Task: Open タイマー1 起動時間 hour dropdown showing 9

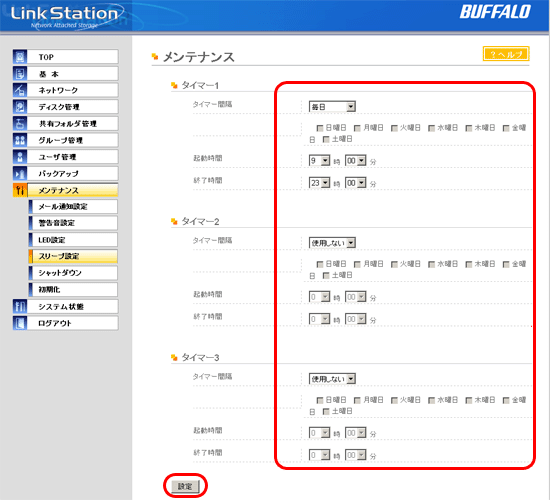Action: click(x=319, y=161)
